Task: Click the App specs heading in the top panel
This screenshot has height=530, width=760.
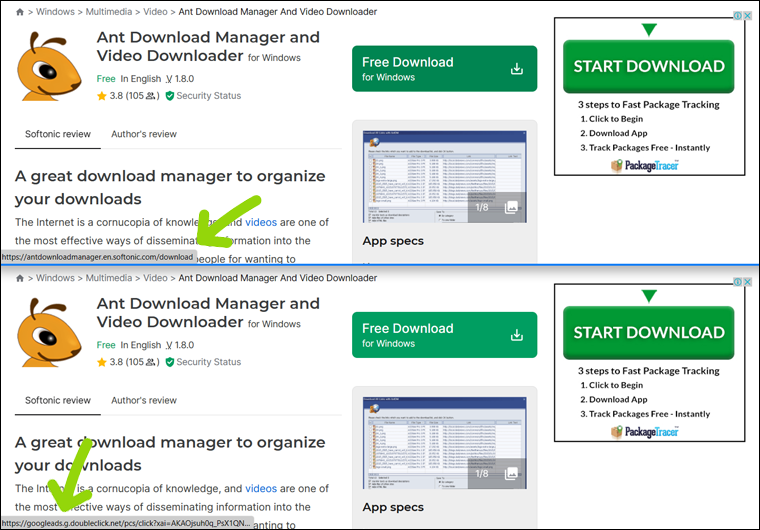Action: 393,241
